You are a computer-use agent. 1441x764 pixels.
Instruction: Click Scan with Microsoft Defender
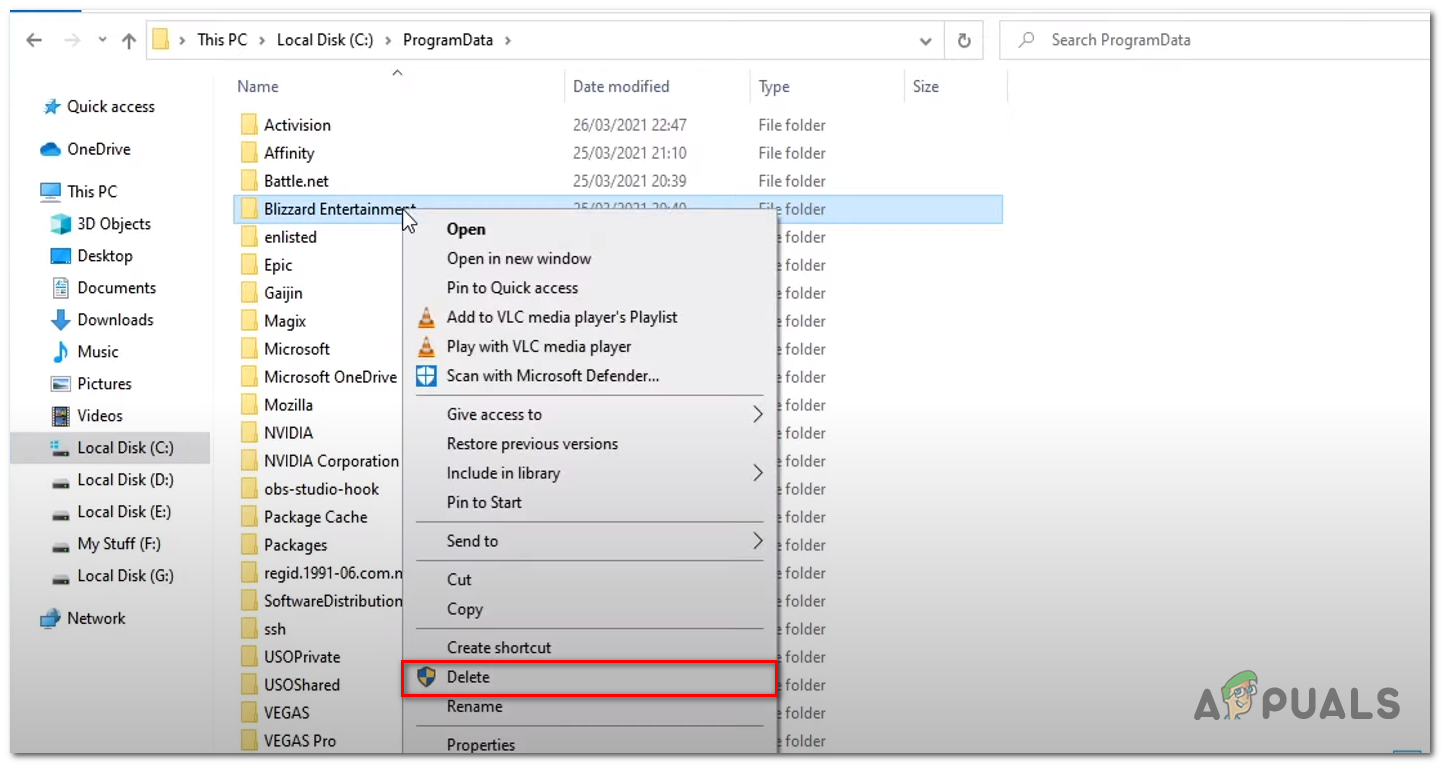pyautogui.click(x=552, y=376)
